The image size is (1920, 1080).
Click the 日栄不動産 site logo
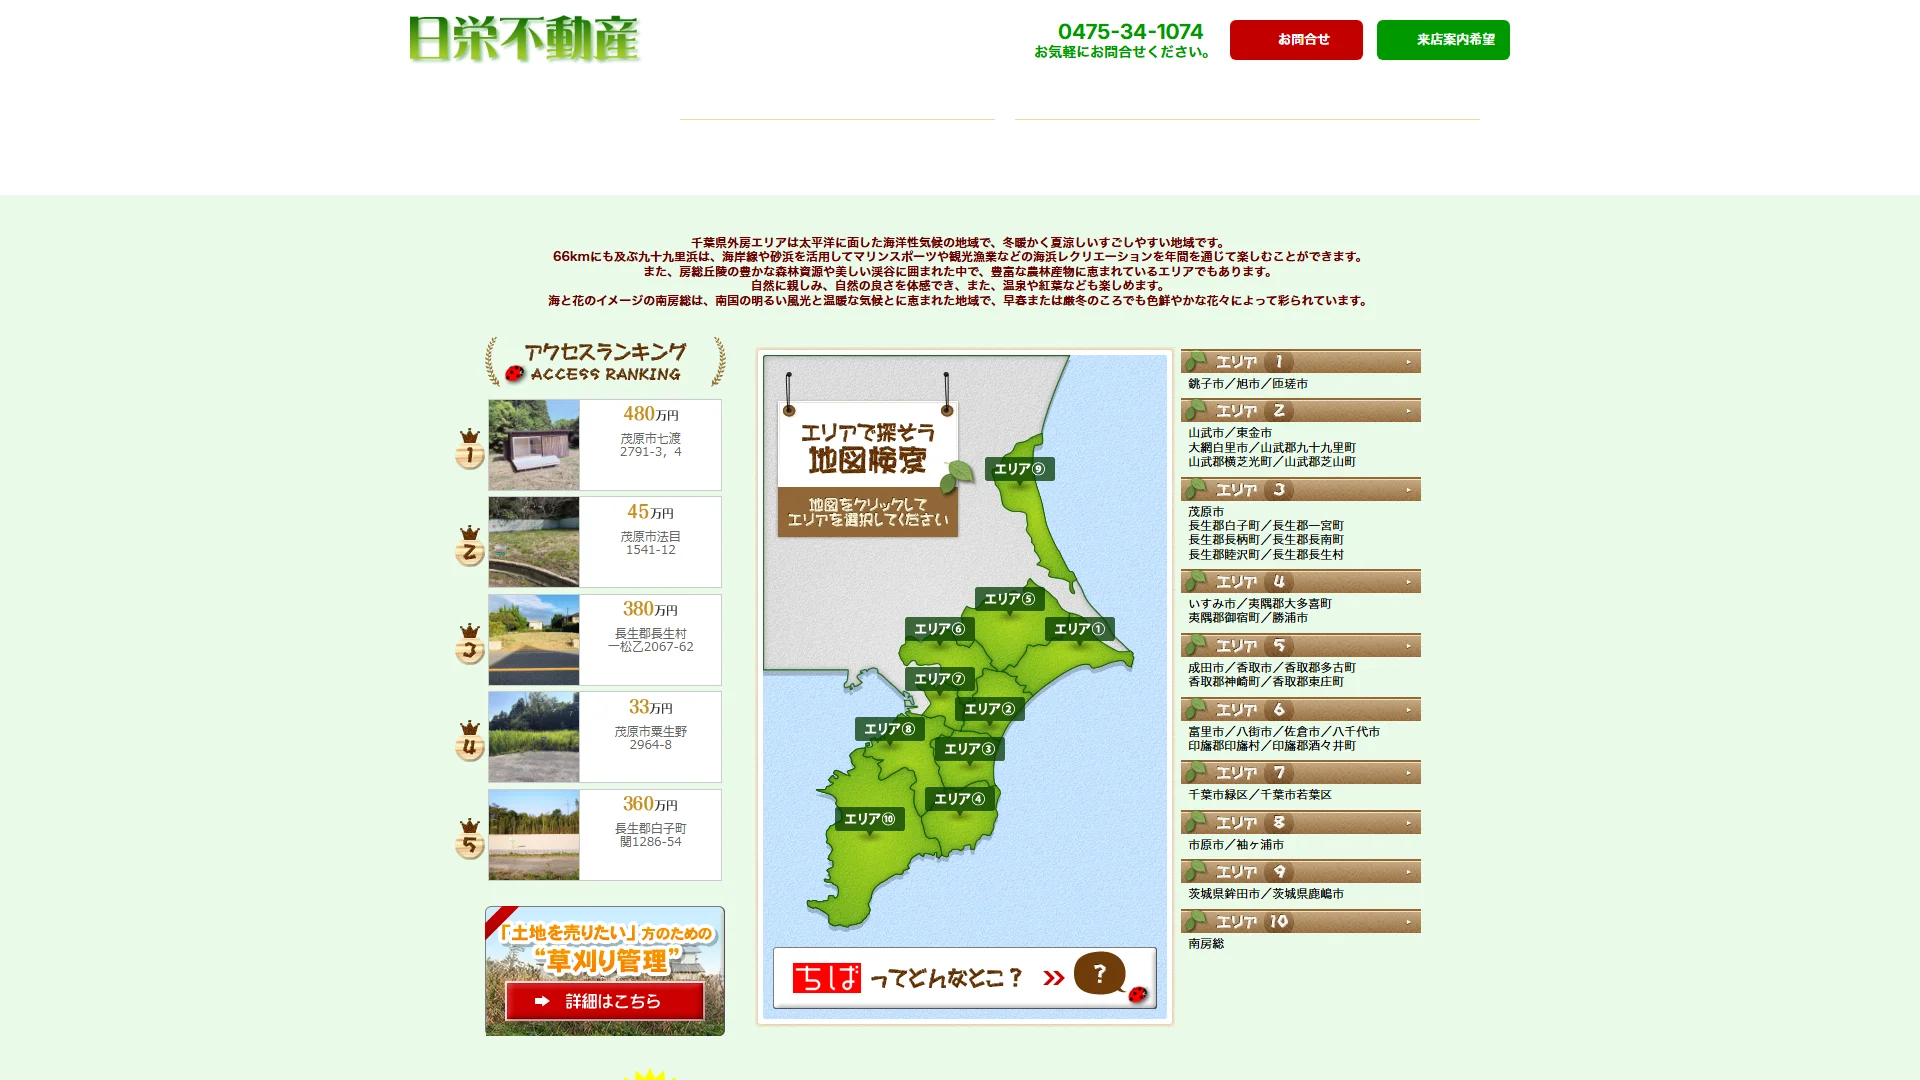tap(524, 39)
